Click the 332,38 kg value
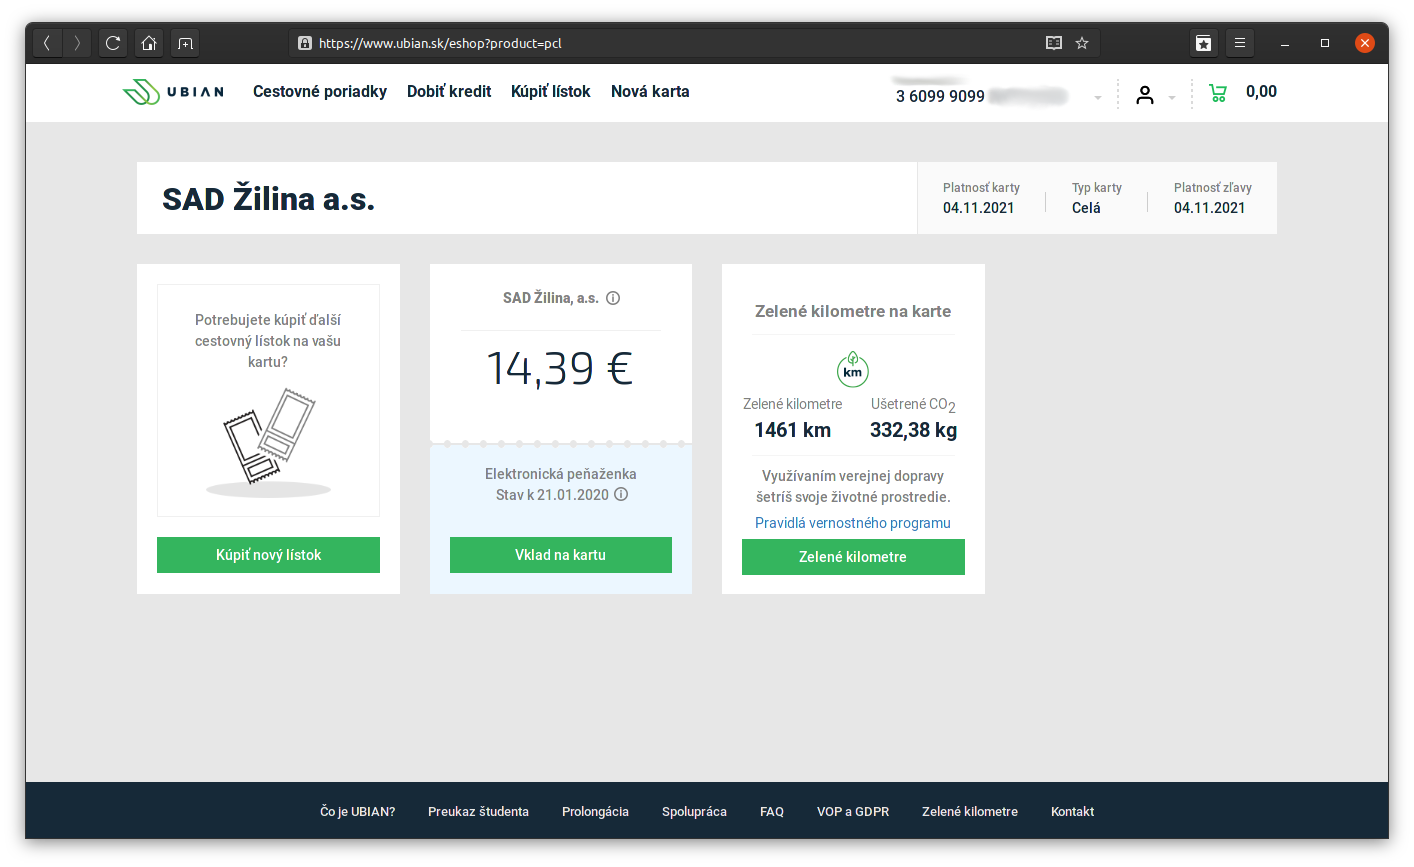 click(x=913, y=430)
